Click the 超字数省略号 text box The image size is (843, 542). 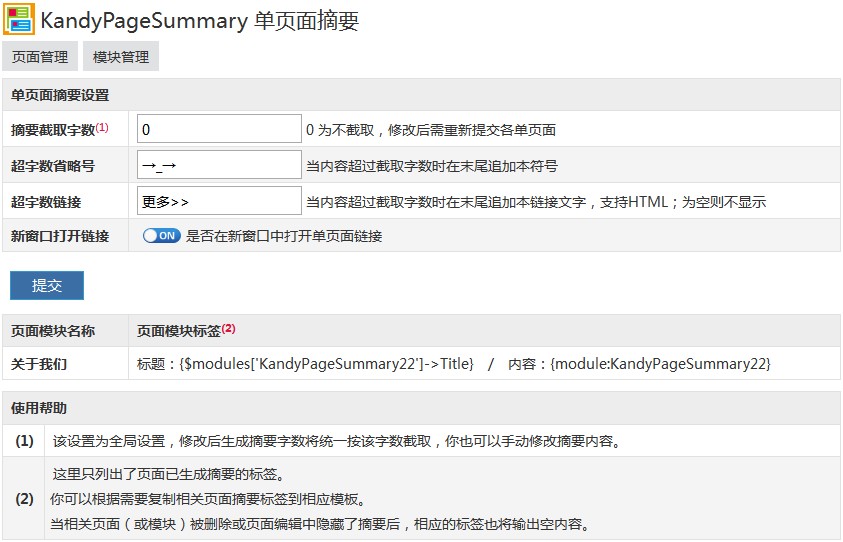tap(219, 165)
